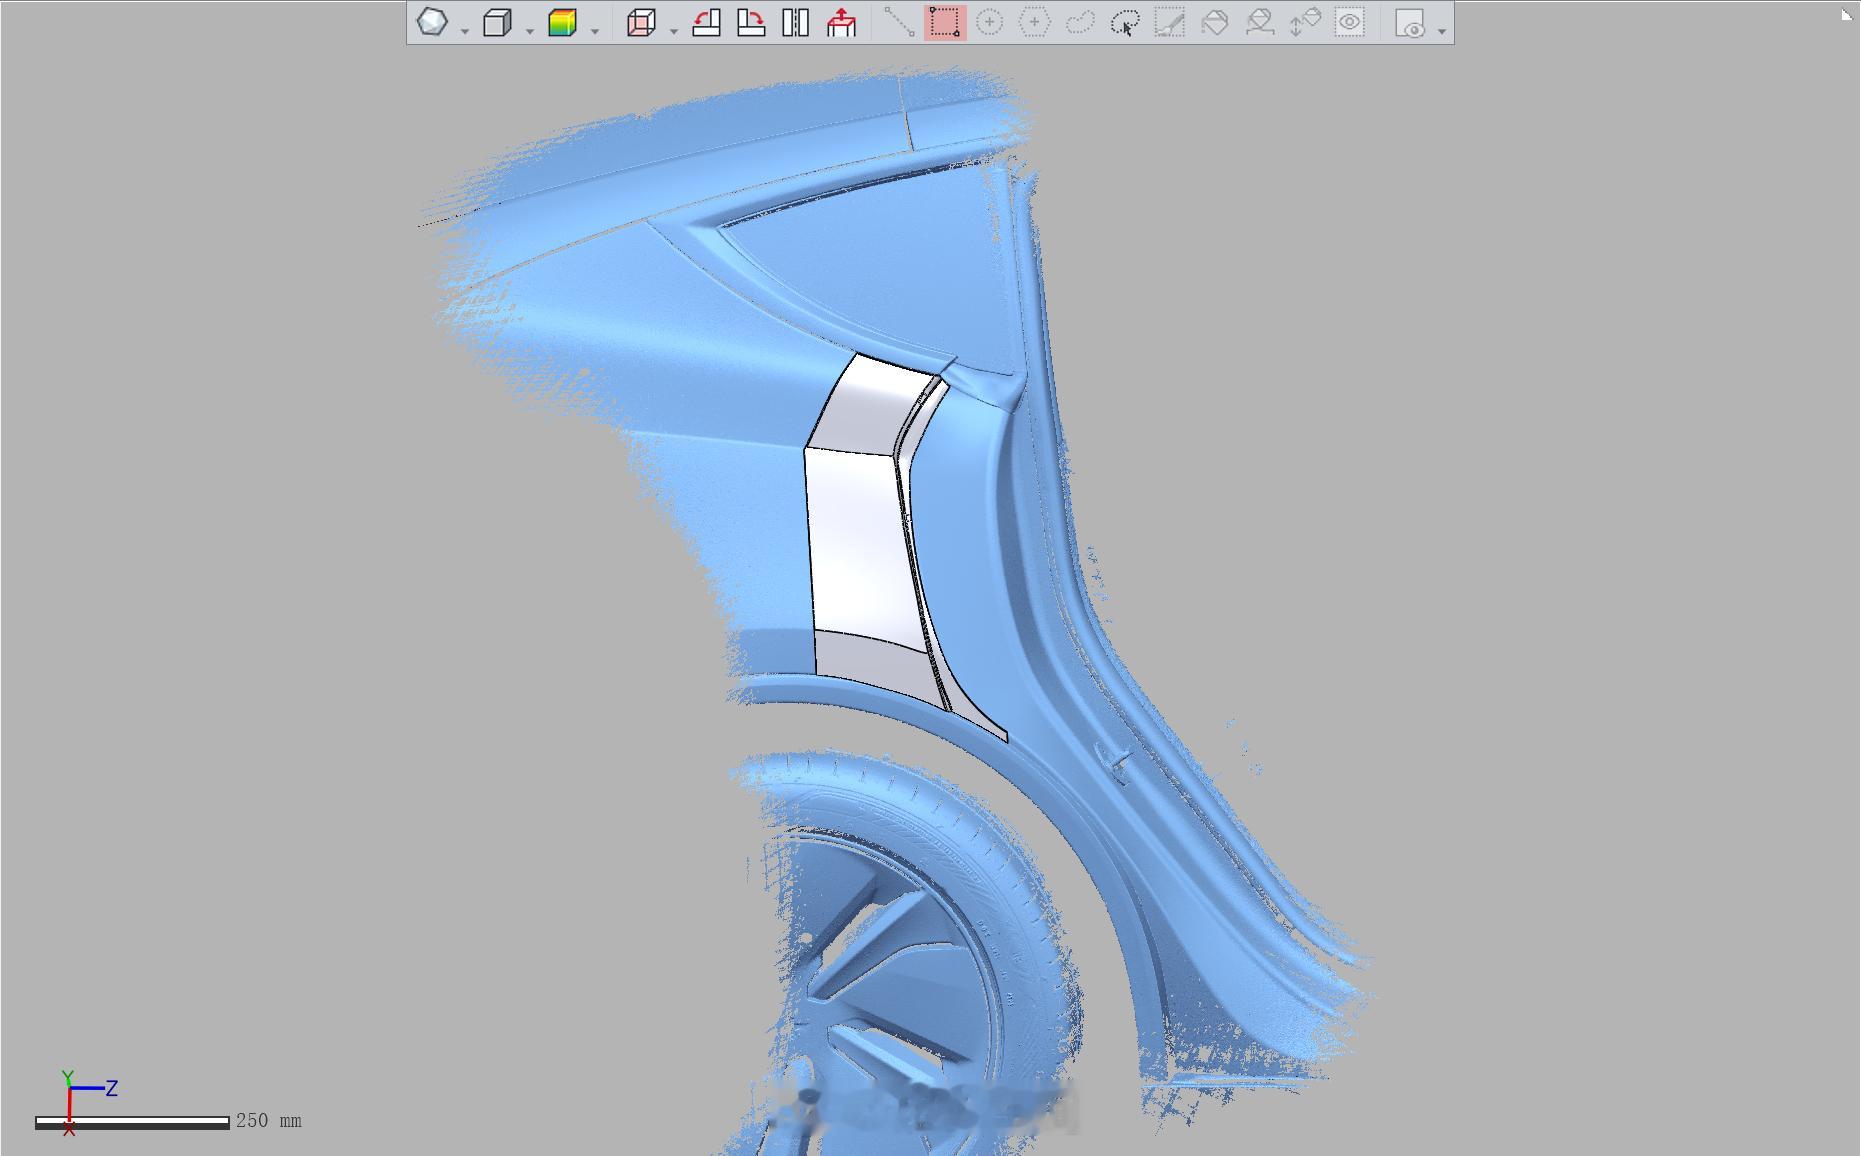Click the white surface patch on the car scan
1861x1156 pixels.
(x=860, y=540)
